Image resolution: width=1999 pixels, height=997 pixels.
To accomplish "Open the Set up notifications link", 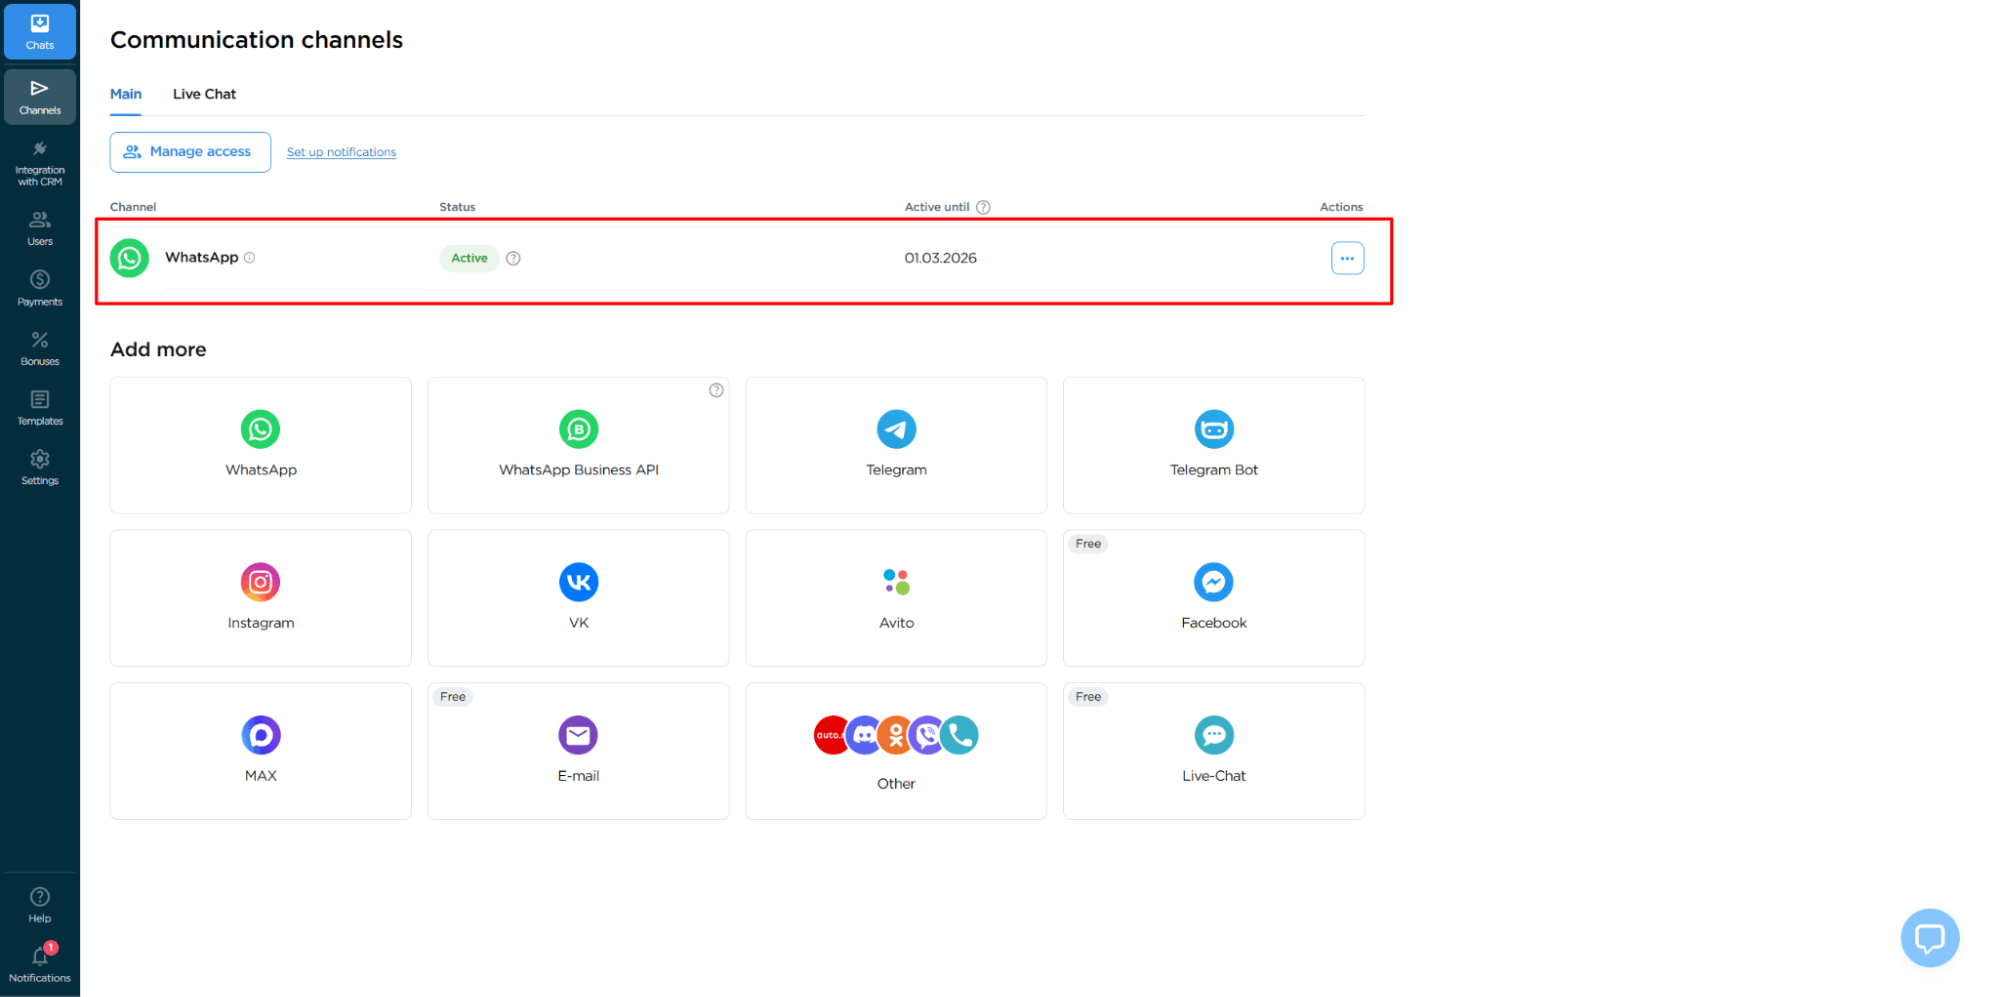I will coord(341,152).
